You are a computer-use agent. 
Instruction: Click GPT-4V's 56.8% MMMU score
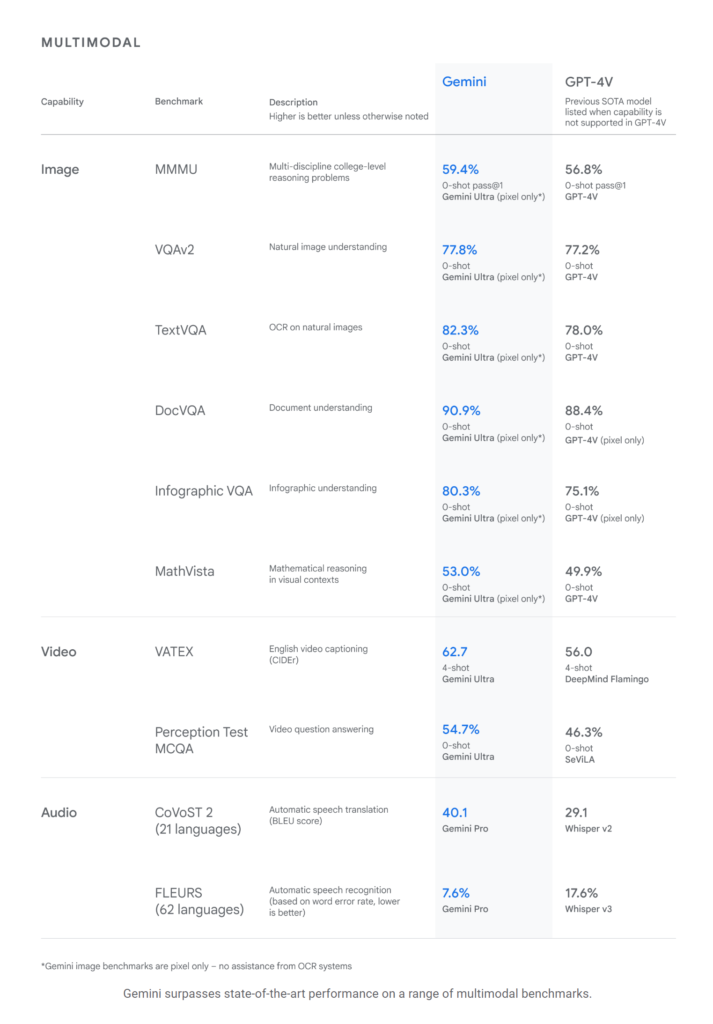(x=583, y=169)
